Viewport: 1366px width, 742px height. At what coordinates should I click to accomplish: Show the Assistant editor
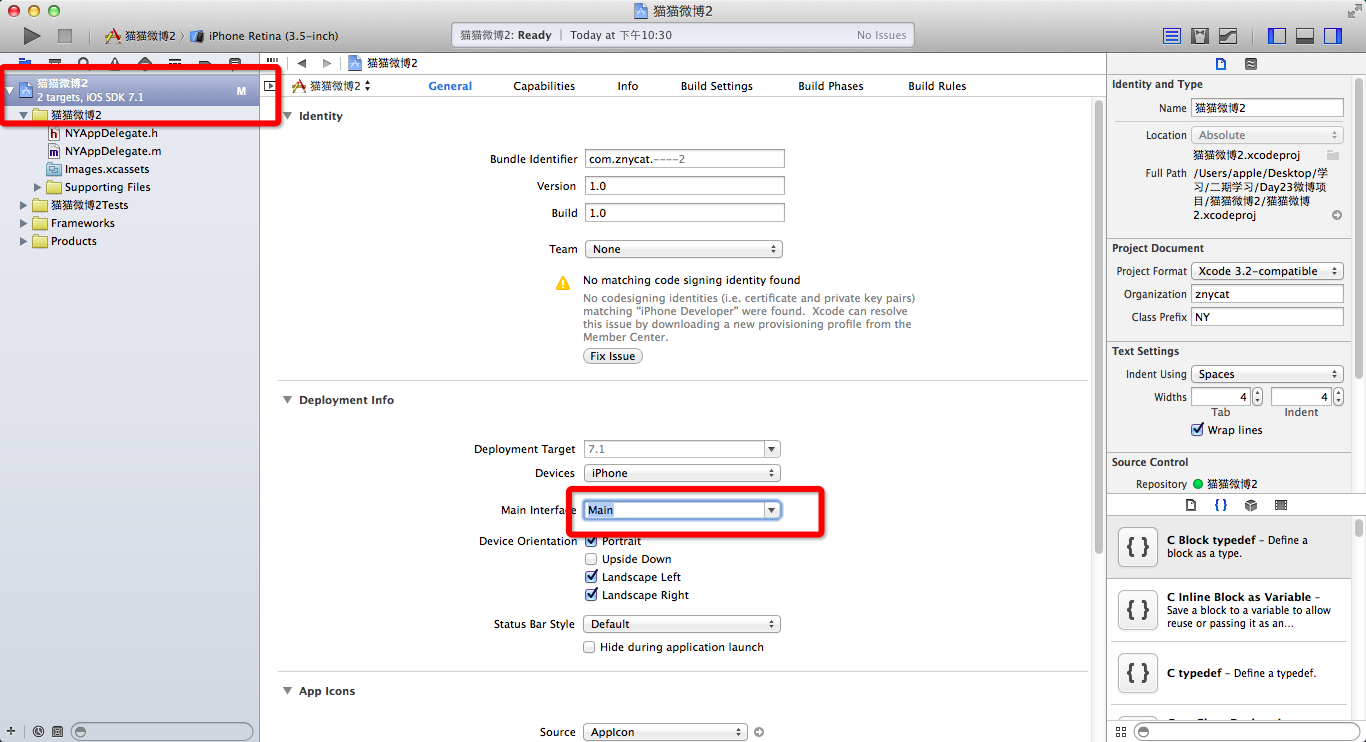point(1200,36)
